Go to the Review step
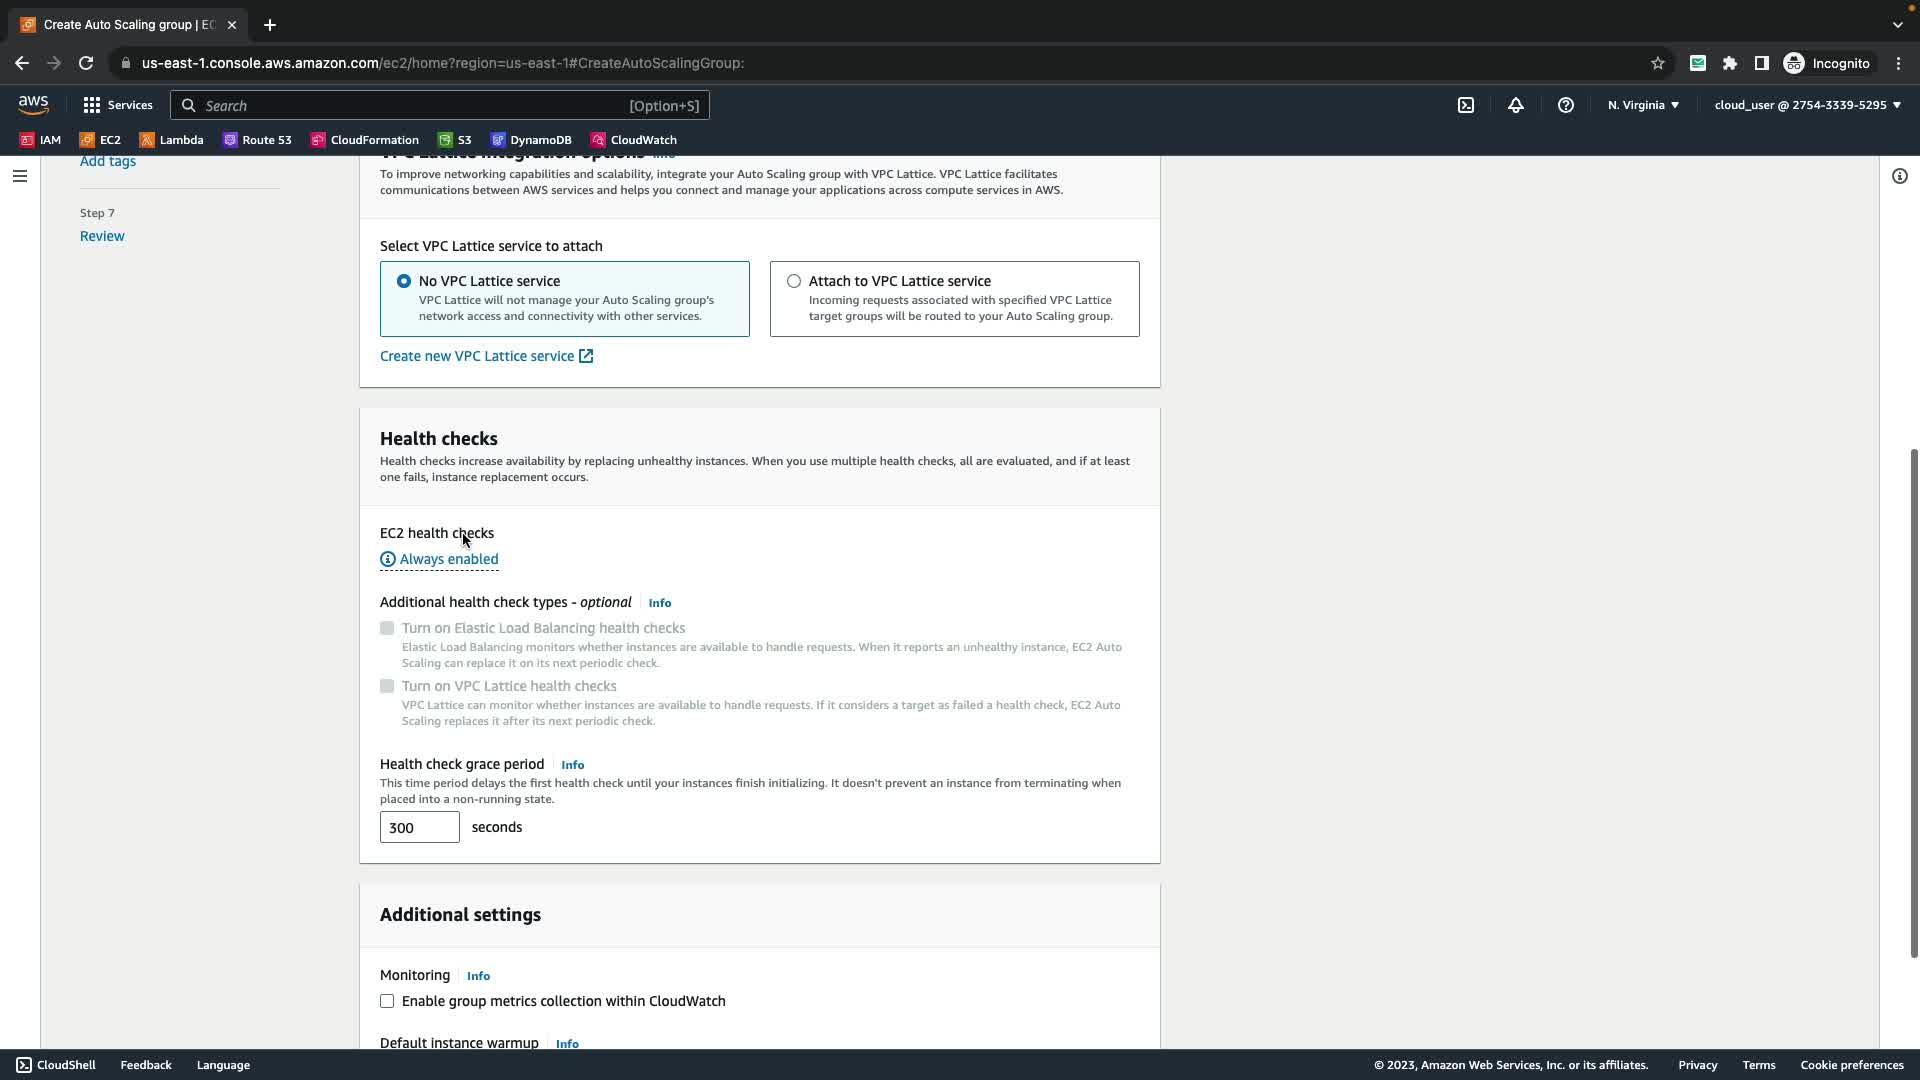1920x1080 pixels. (x=102, y=236)
